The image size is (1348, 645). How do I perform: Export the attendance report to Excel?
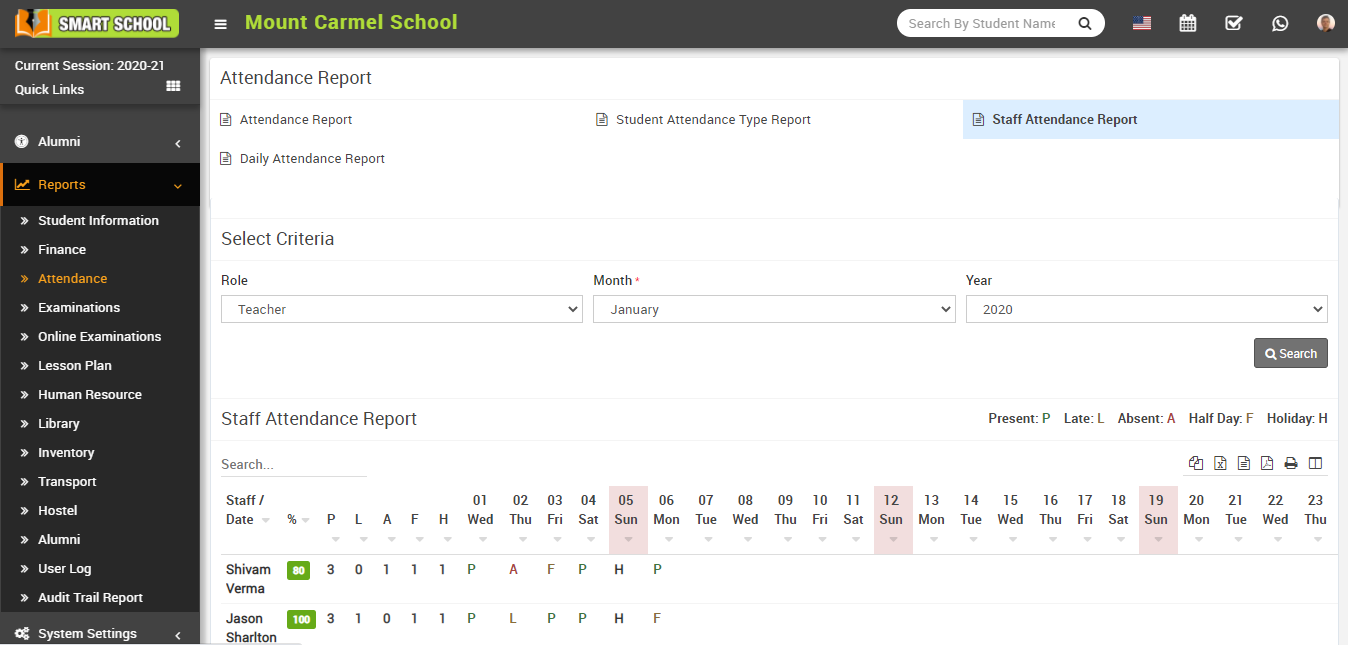pos(1220,463)
